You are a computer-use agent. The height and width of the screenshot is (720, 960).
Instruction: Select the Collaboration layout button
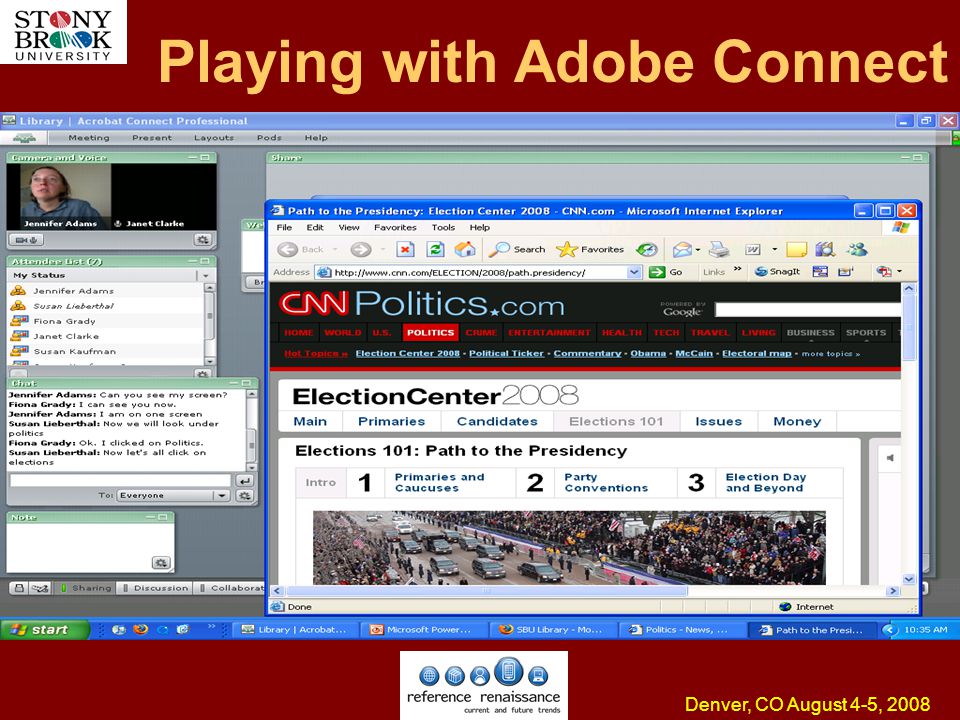click(x=231, y=588)
